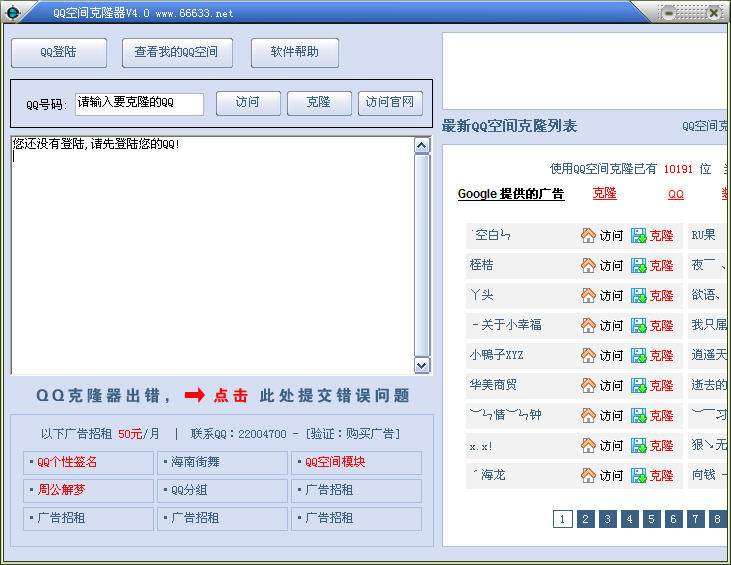The image size is (731, 565).
Task: Click clone disk icon in 丫头 row
Action: pyautogui.click(x=639, y=295)
